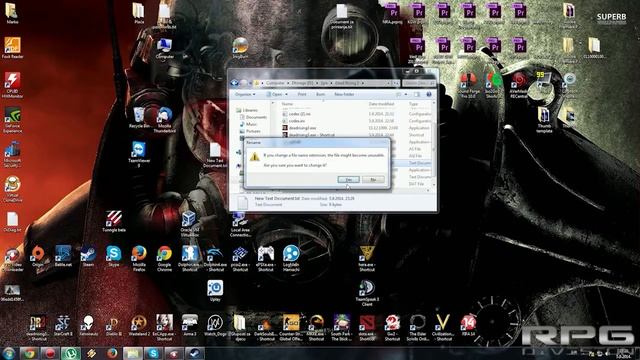Open Computer desktop icon
640x360 pixels.
coord(164,49)
